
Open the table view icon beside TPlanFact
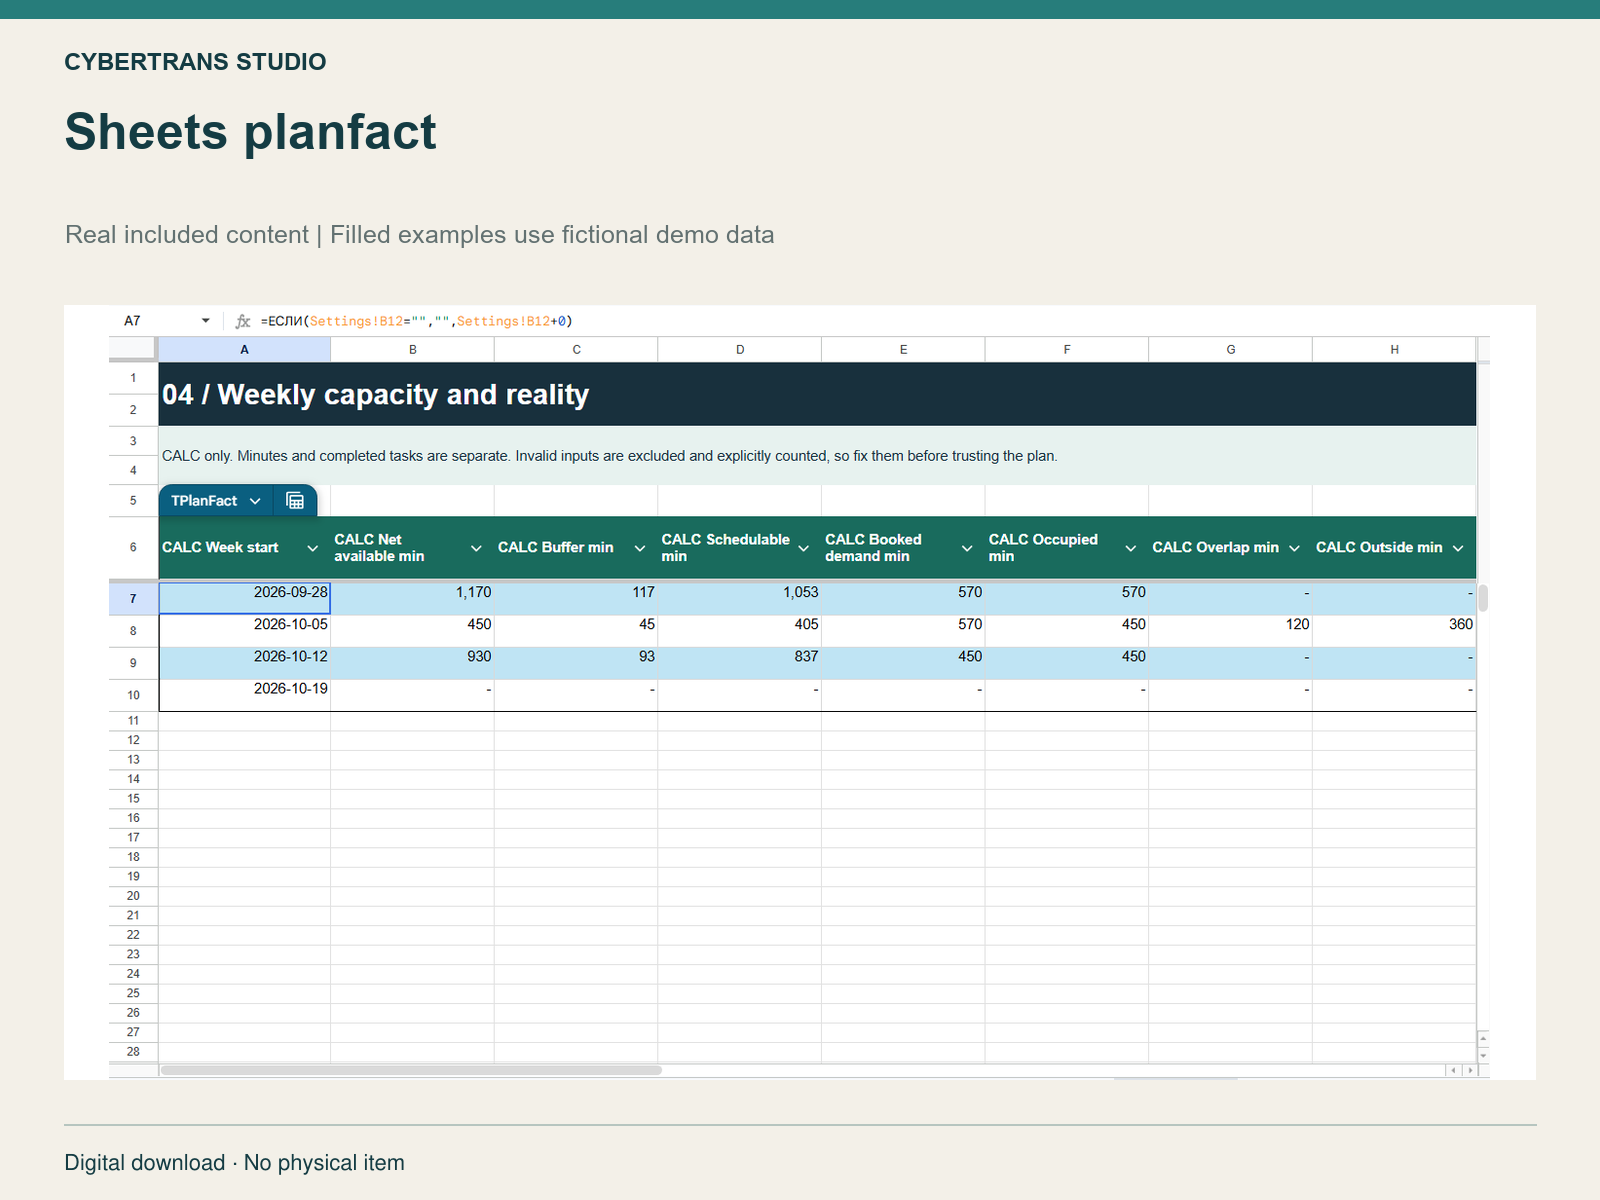[295, 501]
